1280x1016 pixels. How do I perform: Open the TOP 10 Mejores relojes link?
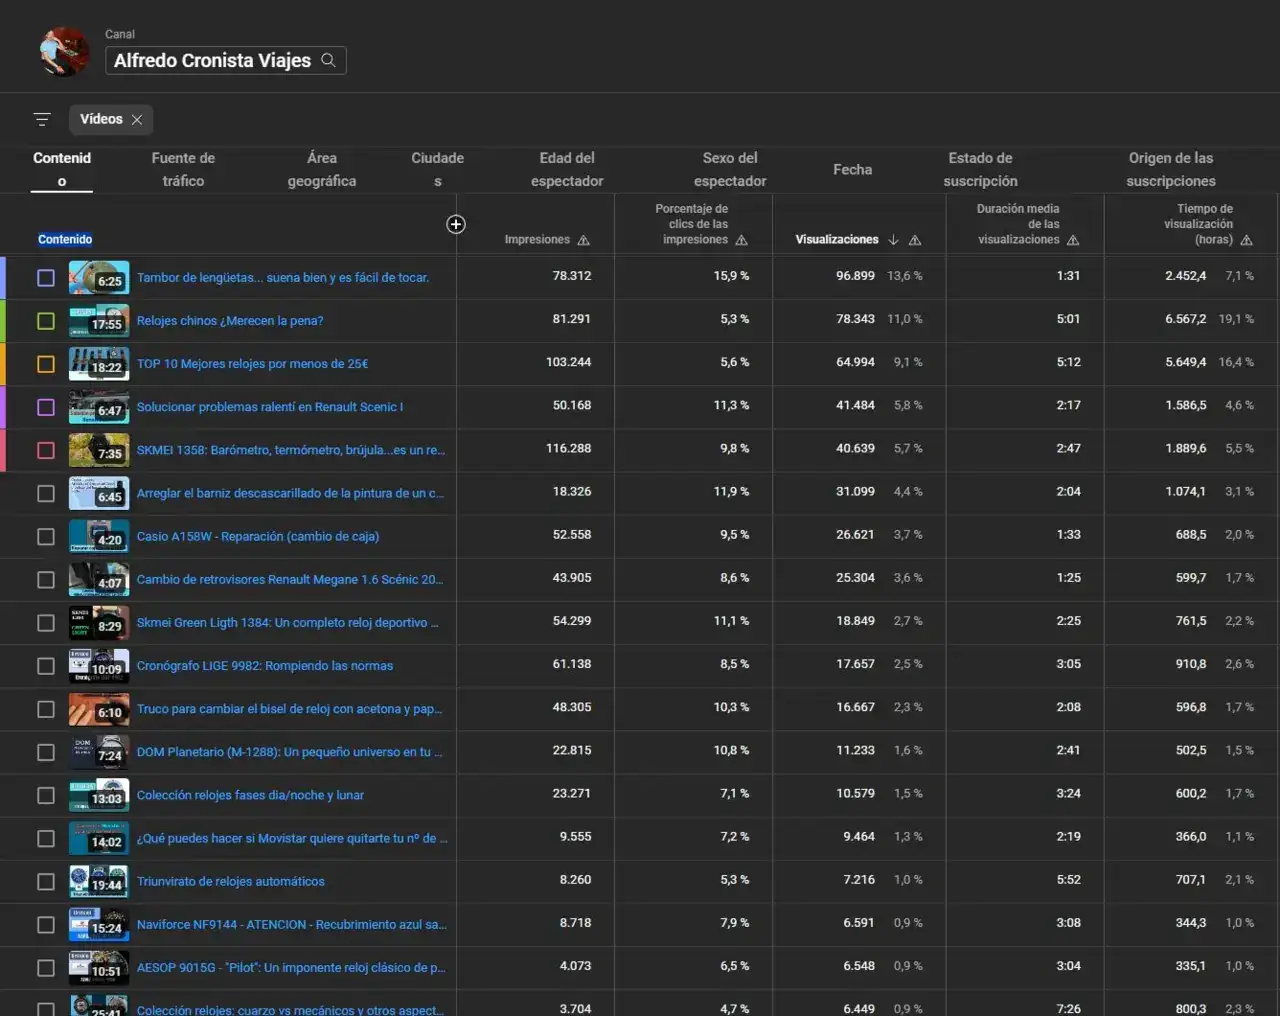point(252,364)
